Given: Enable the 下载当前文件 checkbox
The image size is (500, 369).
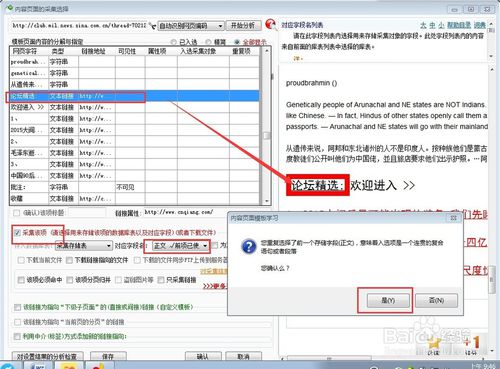Looking at the screenshot, I should 21,260.
